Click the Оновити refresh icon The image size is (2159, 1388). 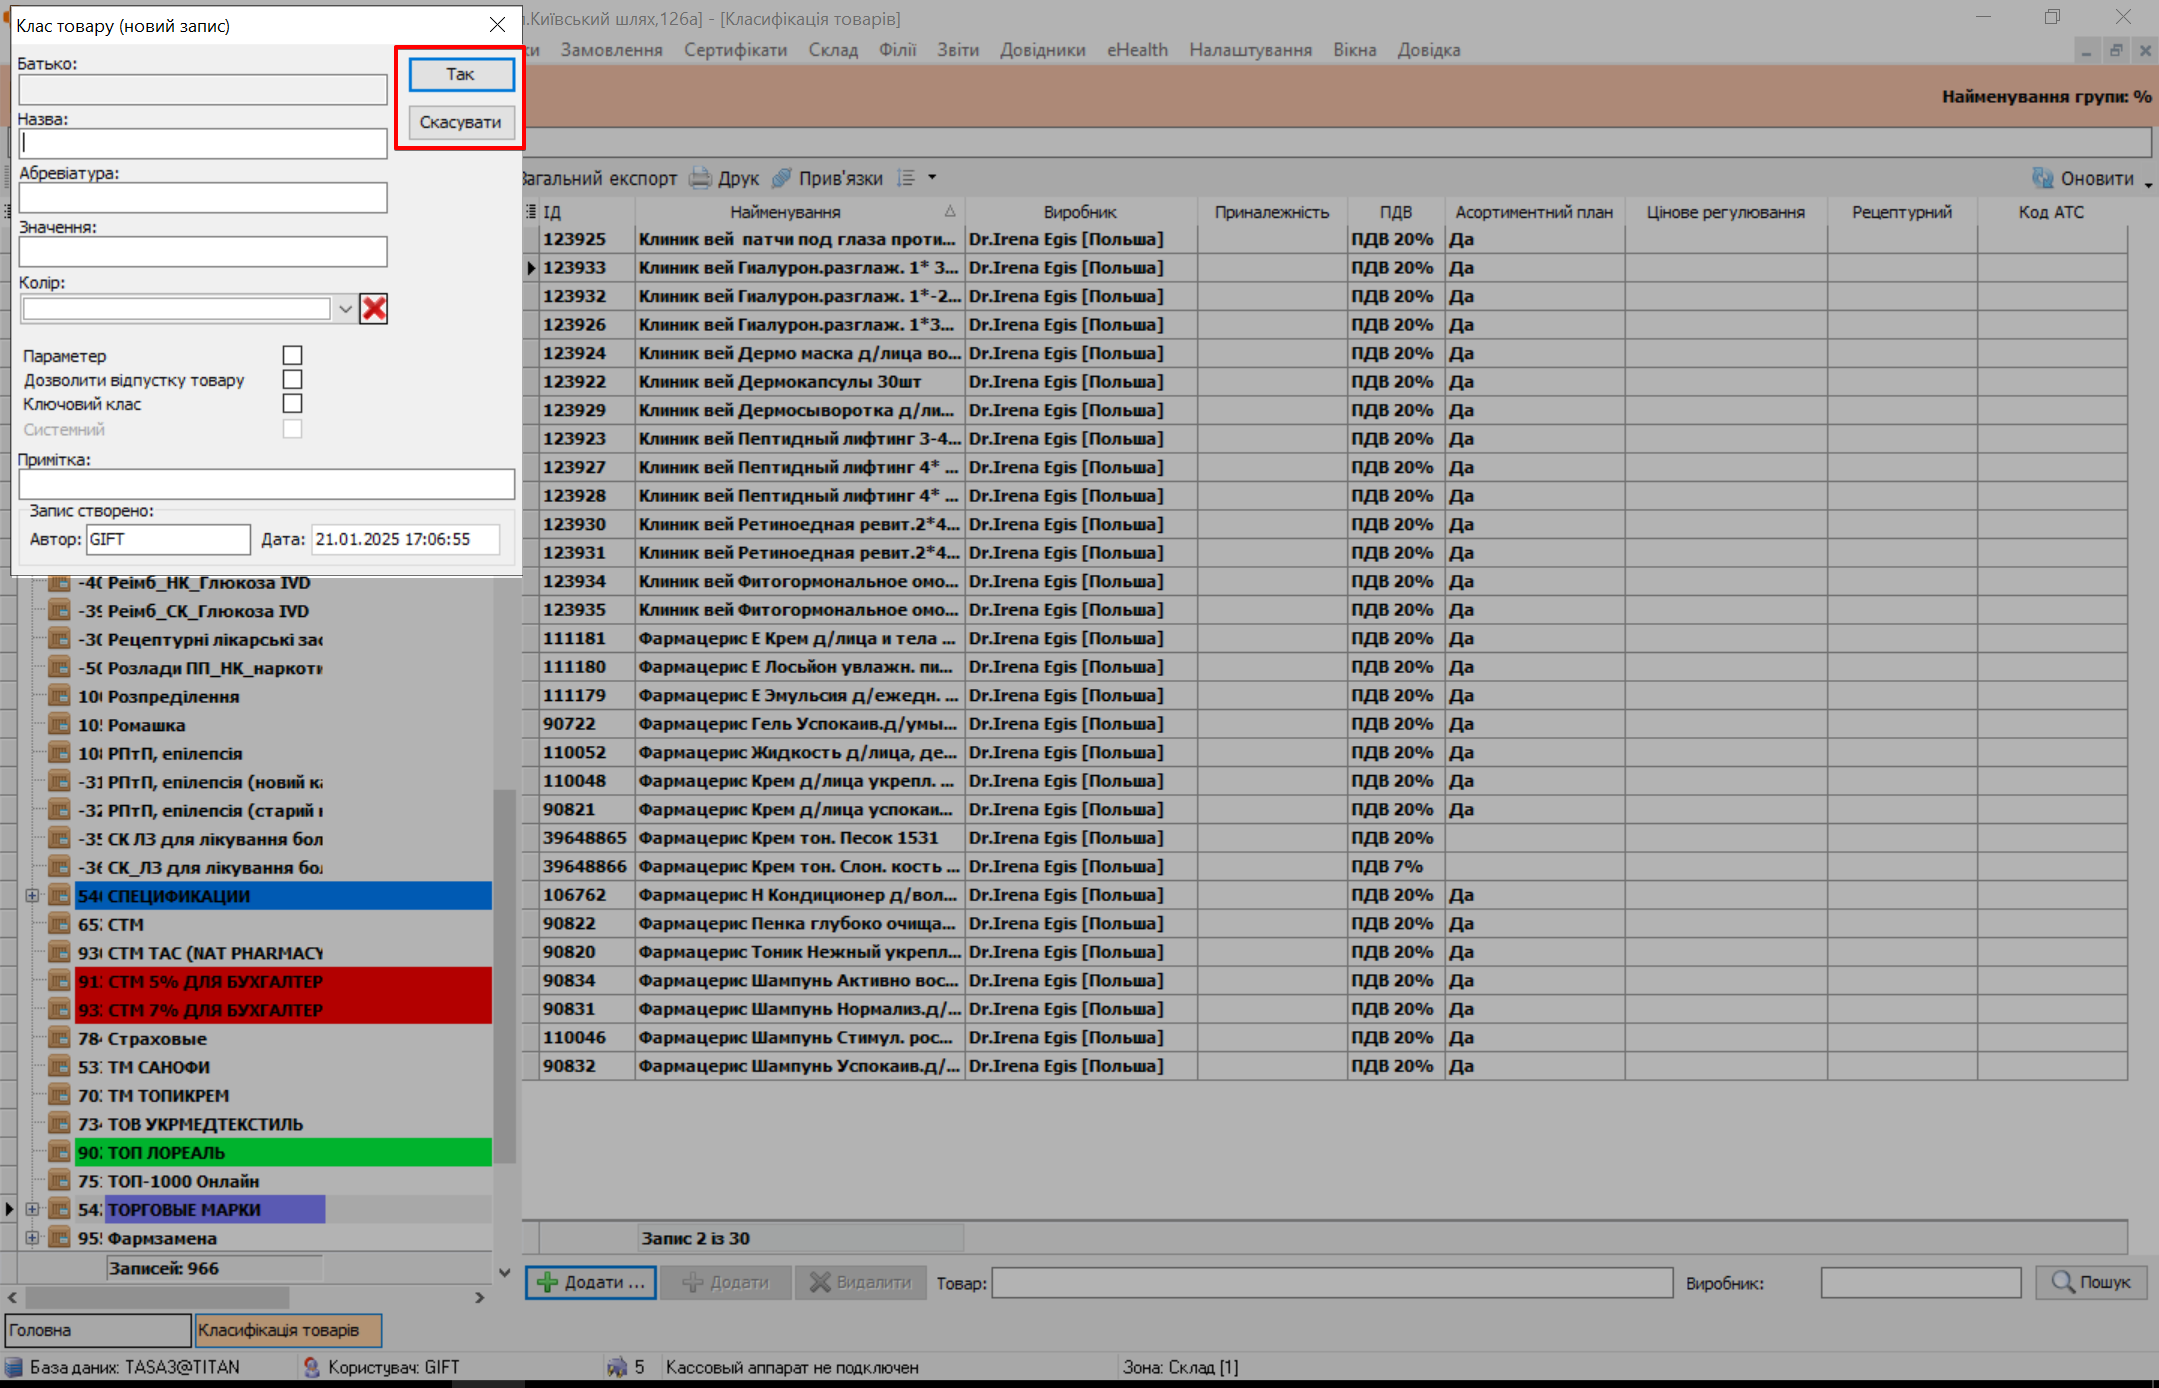[x=2042, y=178]
